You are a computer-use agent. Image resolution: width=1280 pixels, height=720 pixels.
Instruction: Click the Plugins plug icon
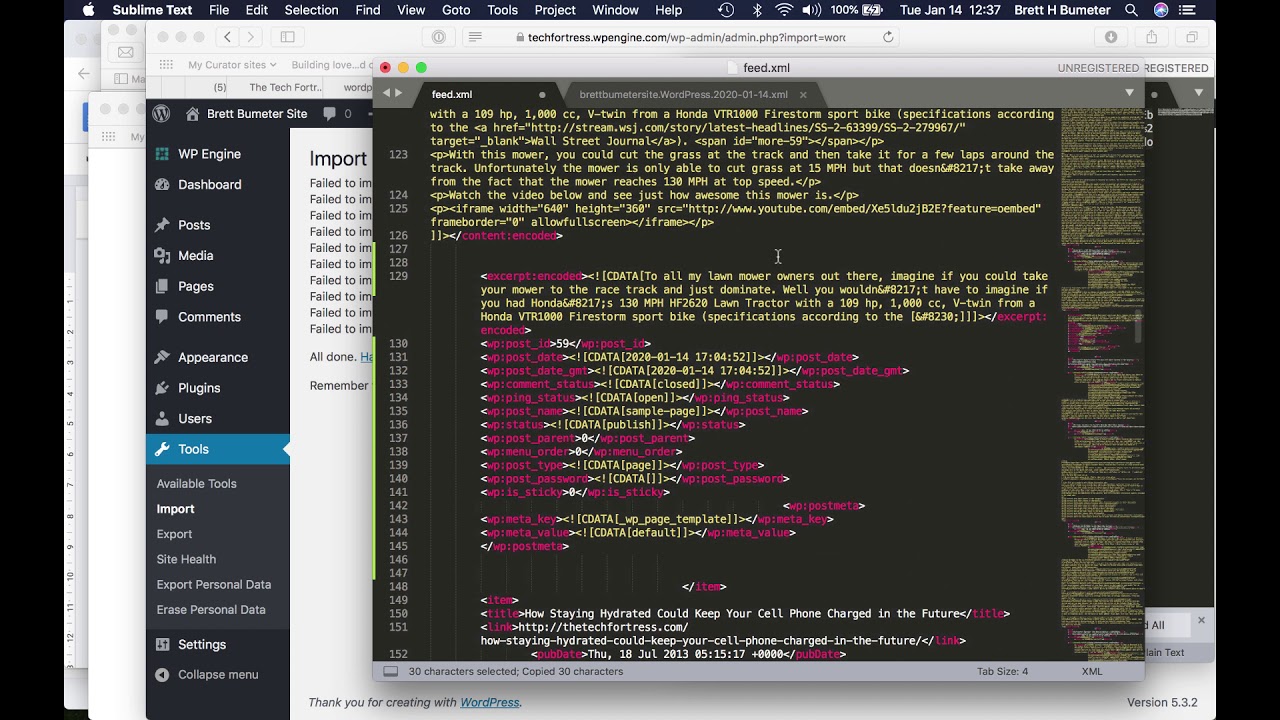pyautogui.click(x=162, y=388)
